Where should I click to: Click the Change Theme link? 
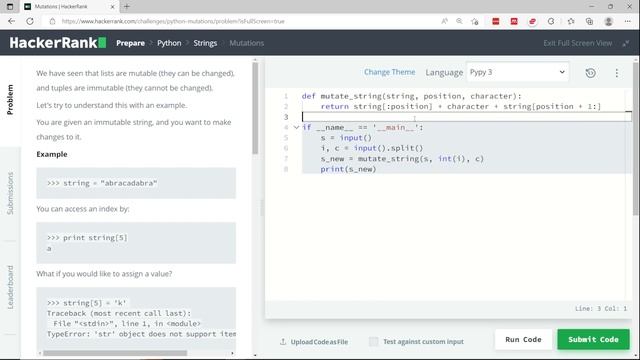coord(389,72)
